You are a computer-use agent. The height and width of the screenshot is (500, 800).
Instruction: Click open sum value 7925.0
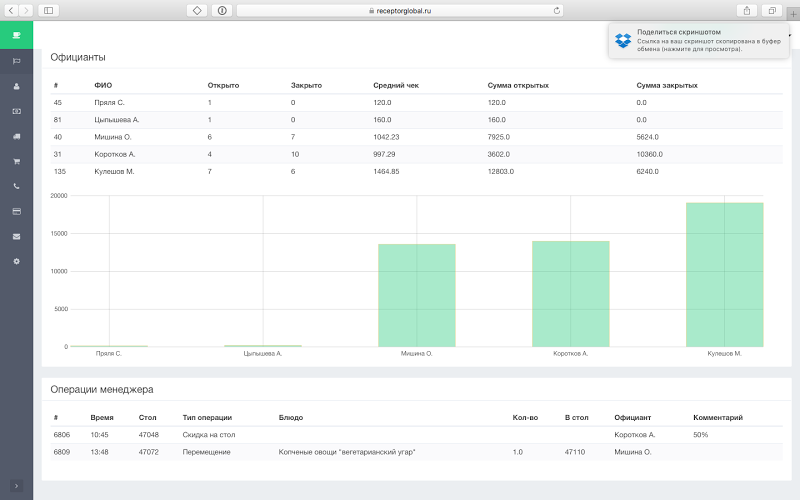[x=498, y=137]
